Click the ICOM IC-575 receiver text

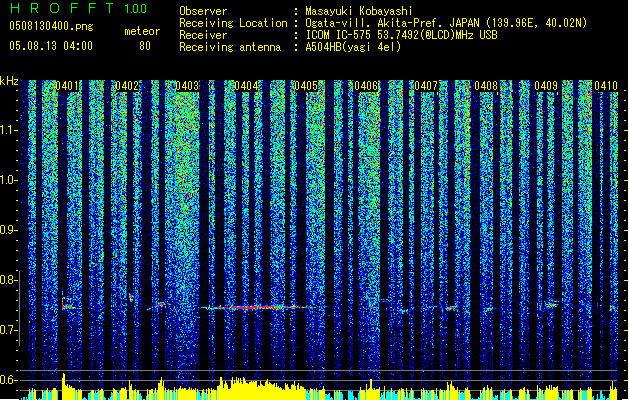pos(402,35)
